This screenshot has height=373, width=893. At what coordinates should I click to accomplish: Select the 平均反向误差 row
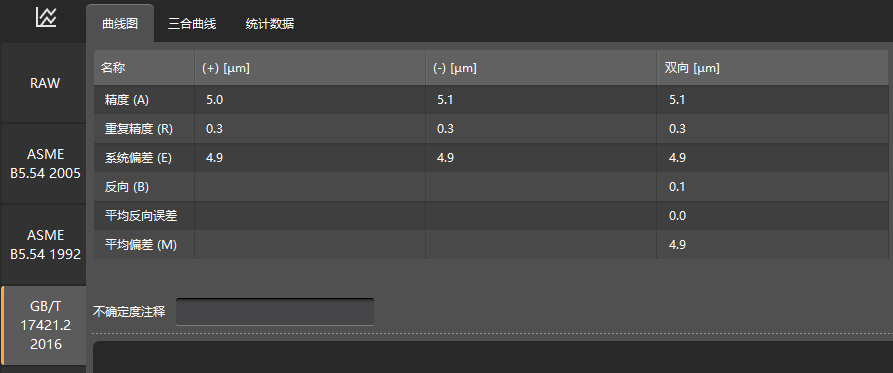(x=491, y=216)
